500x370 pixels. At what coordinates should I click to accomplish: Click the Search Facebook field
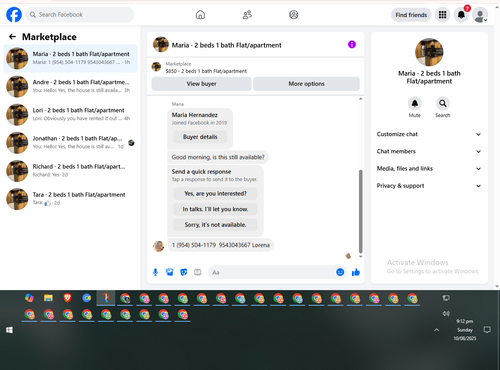coord(80,15)
